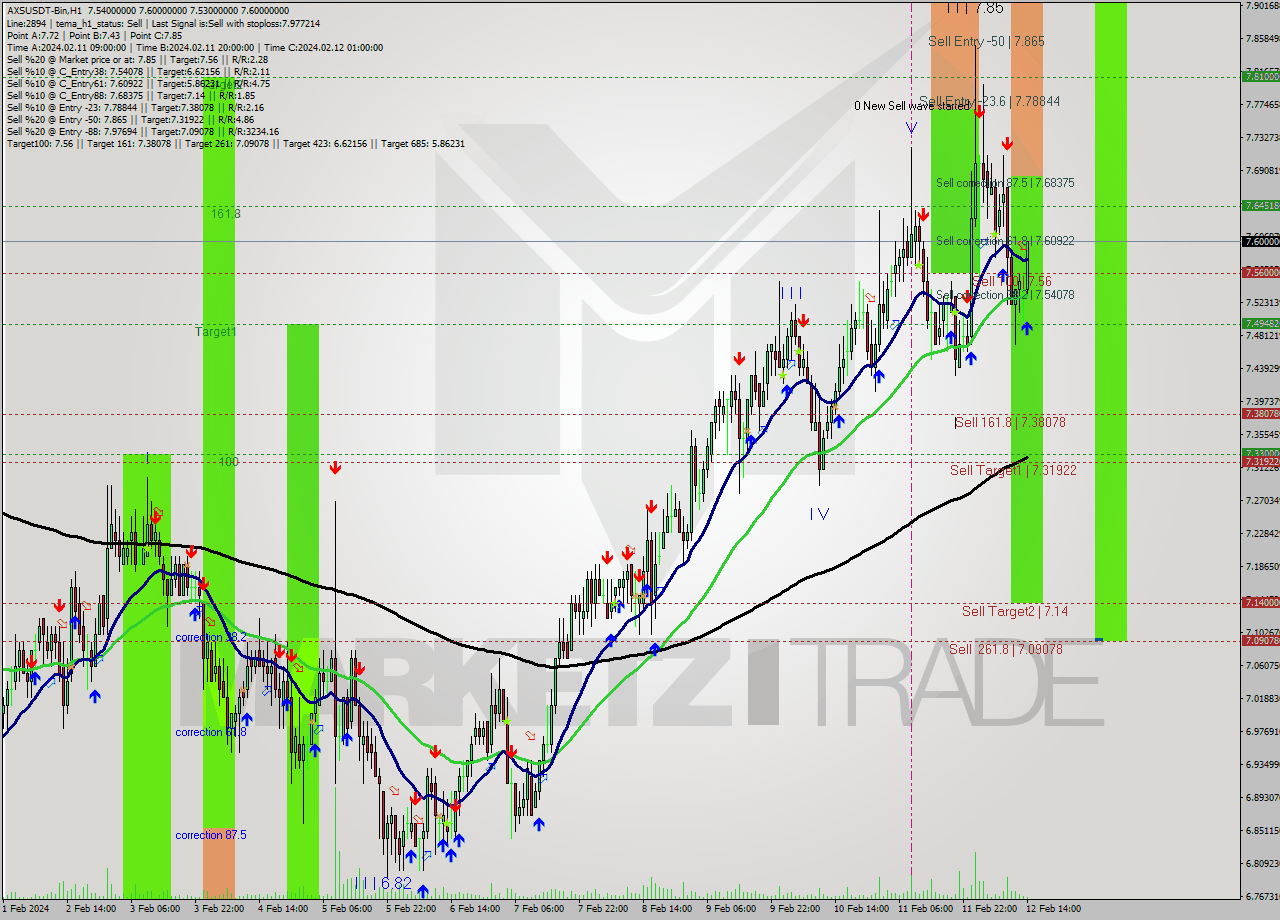
Task: Click the 'Sell Entry -23.6 | 7.78844' label
Action: [x=989, y=101]
